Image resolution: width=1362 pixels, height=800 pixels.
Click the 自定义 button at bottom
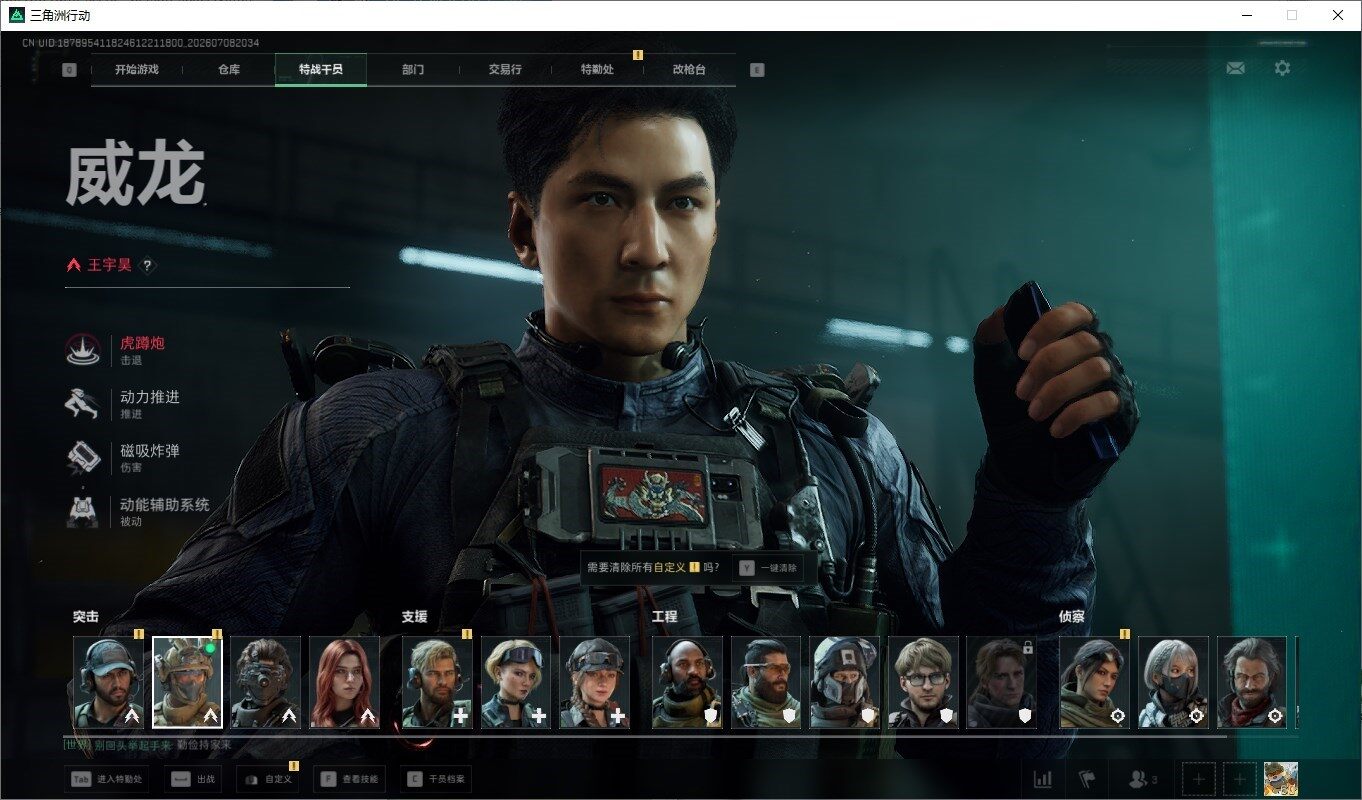(268, 779)
